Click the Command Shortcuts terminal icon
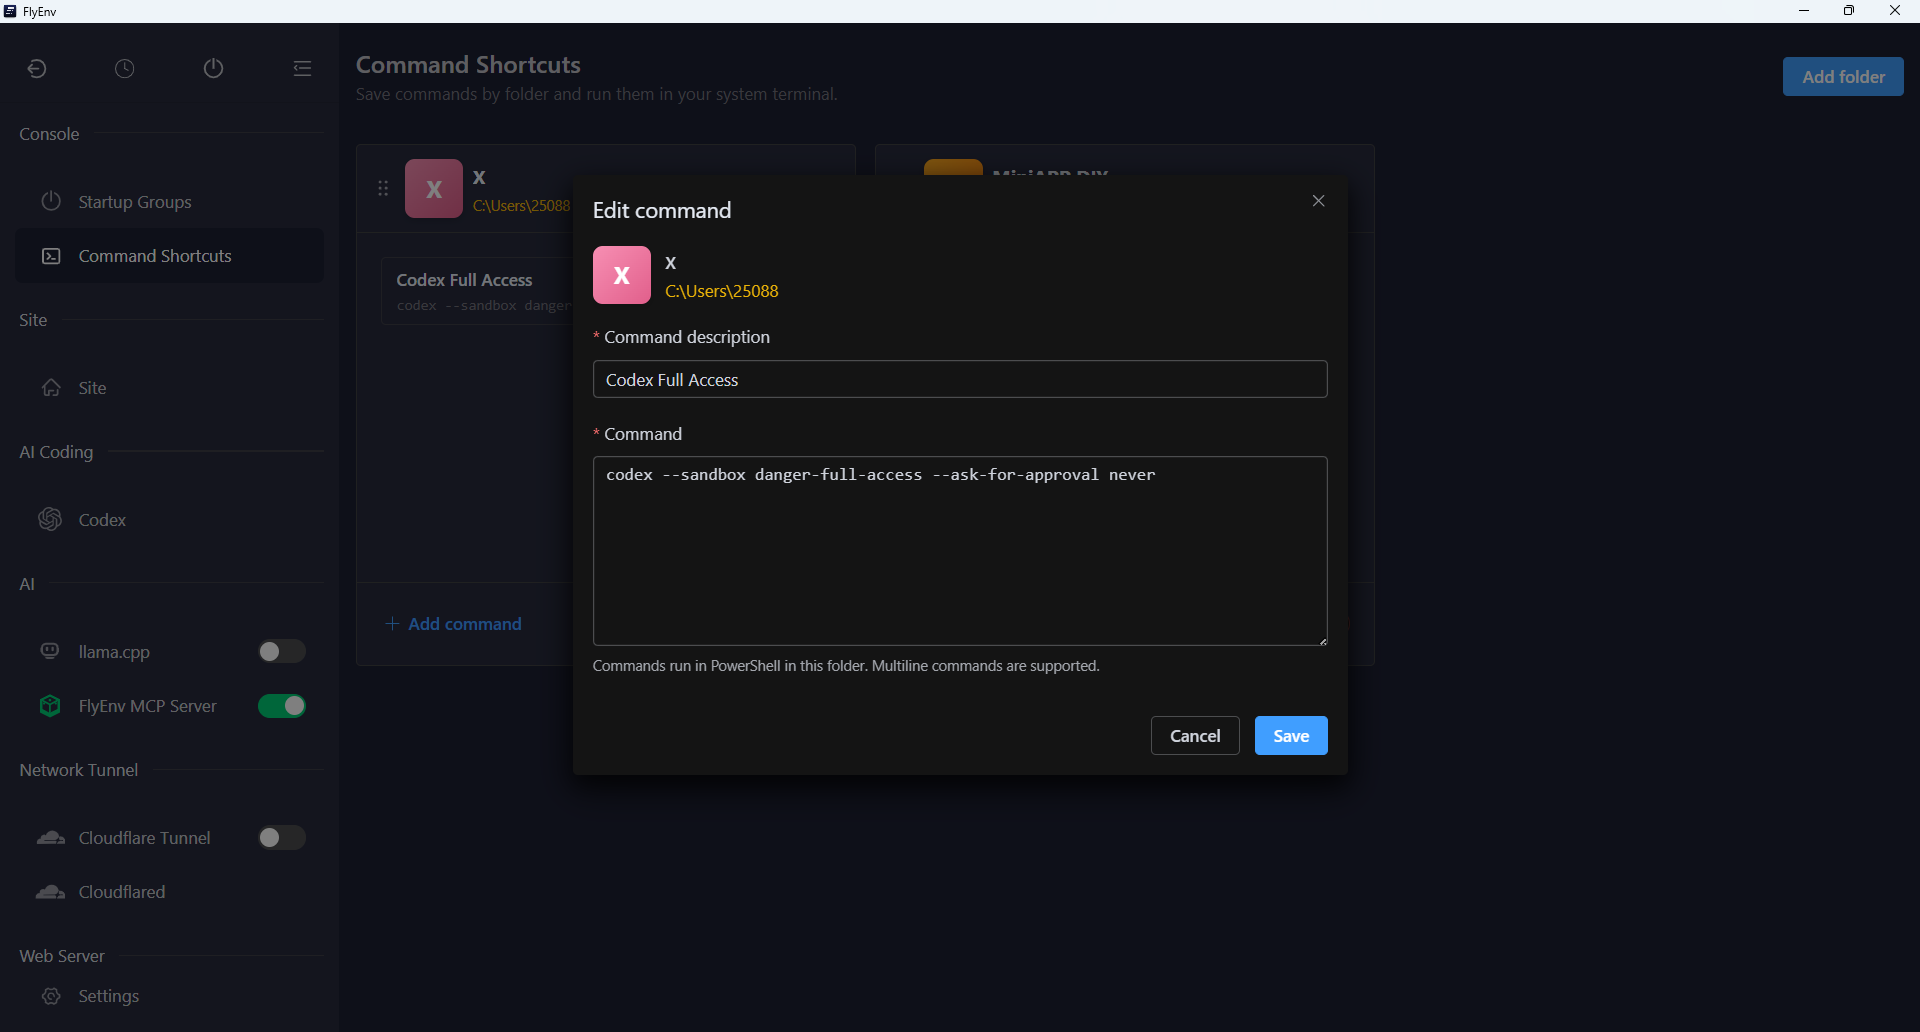The width and height of the screenshot is (1920, 1032). pyautogui.click(x=51, y=256)
